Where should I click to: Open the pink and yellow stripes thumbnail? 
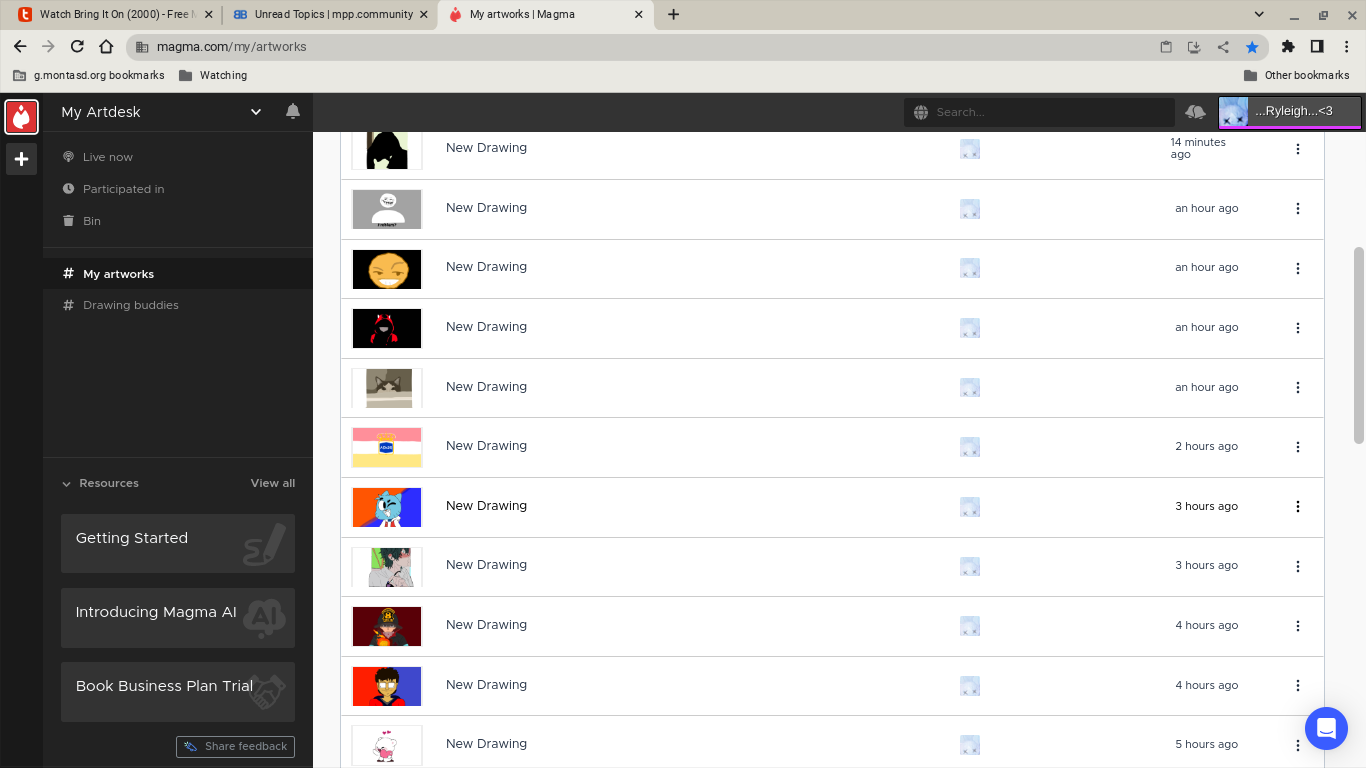click(387, 447)
